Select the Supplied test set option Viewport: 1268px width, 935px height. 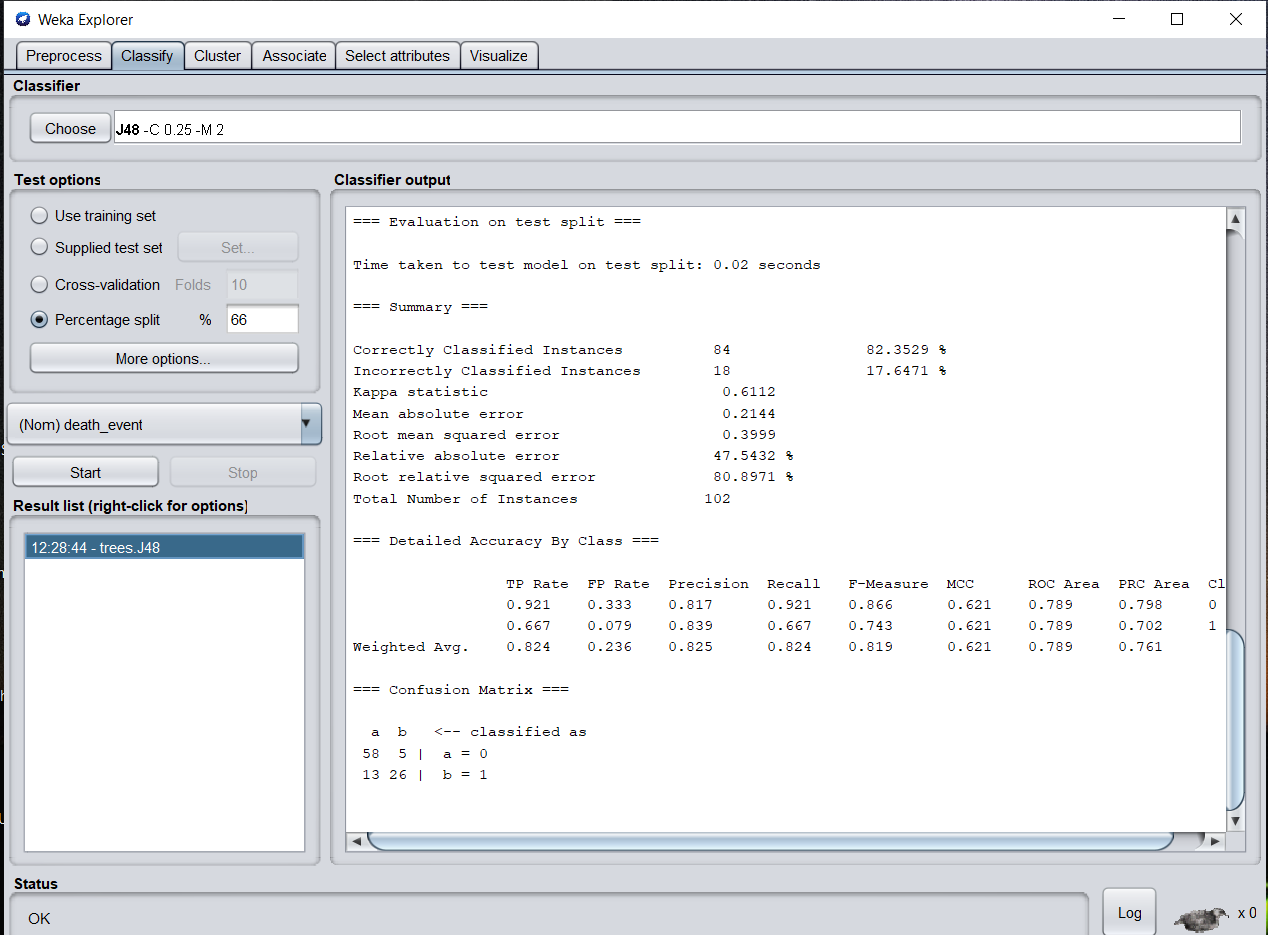(39, 247)
